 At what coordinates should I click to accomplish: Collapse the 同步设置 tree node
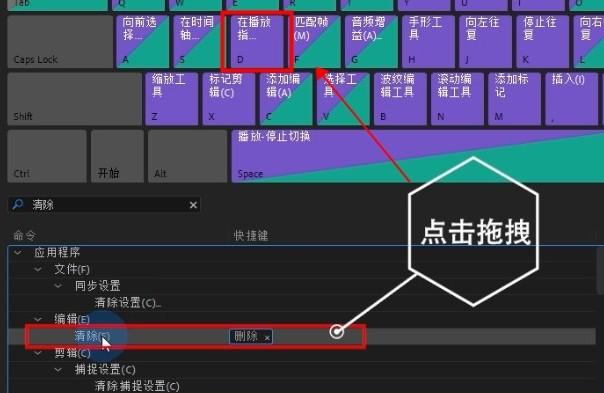[x=58, y=286]
